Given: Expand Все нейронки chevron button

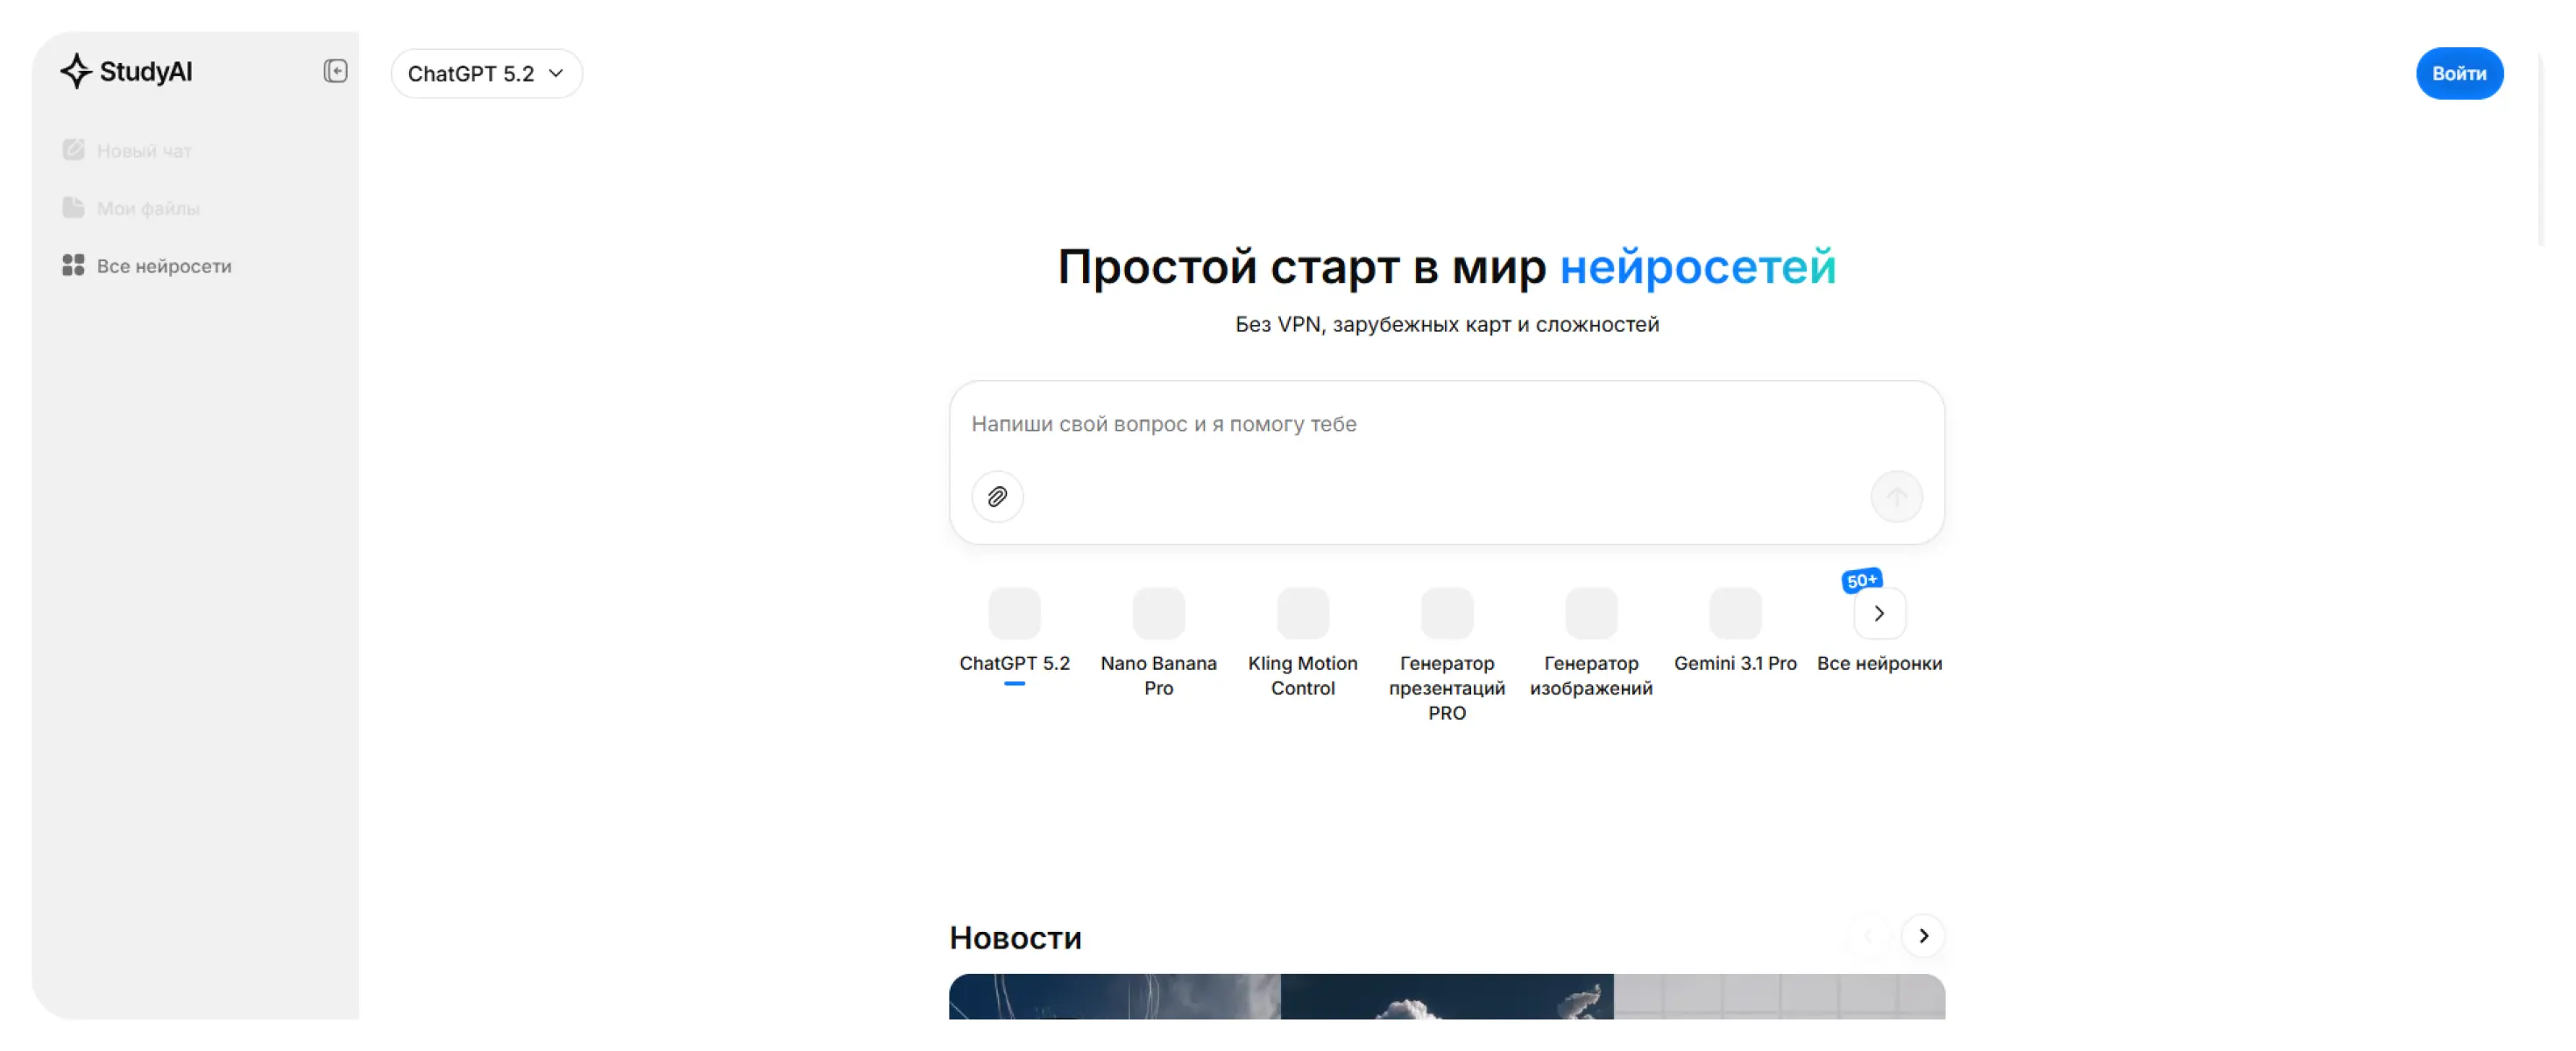Looking at the screenshot, I should (1879, 614).
